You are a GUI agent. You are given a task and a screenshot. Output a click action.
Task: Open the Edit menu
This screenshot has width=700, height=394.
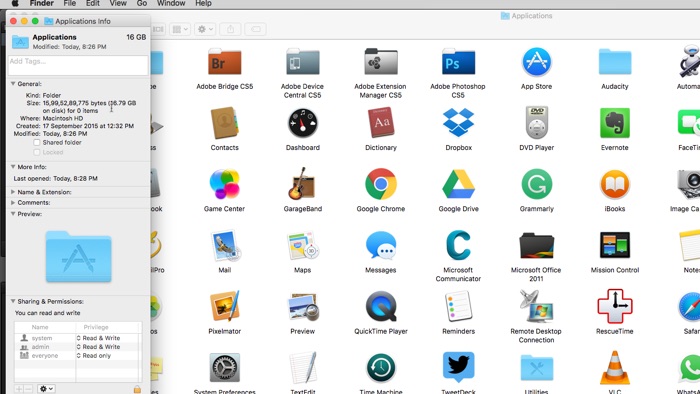(x=92, y=4)
